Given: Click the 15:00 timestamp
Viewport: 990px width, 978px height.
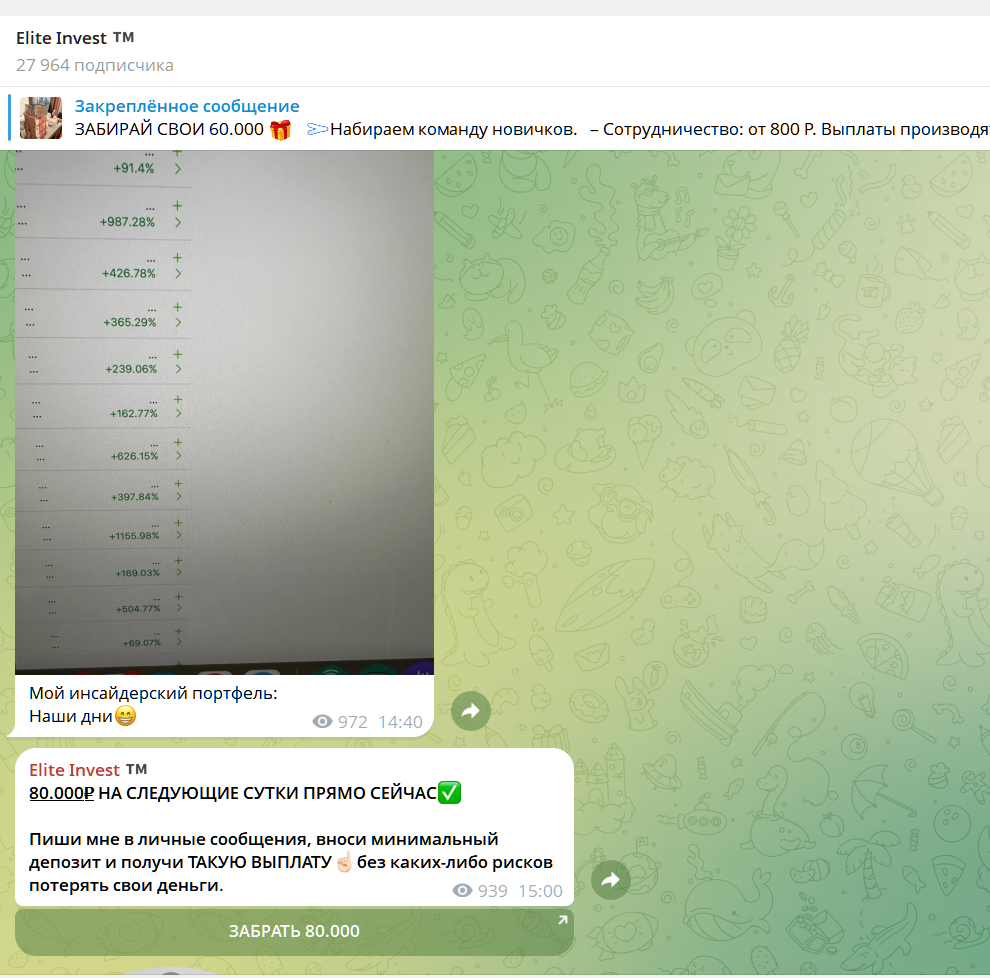Looking at the screenshot, I should click(x=540, y=890).
